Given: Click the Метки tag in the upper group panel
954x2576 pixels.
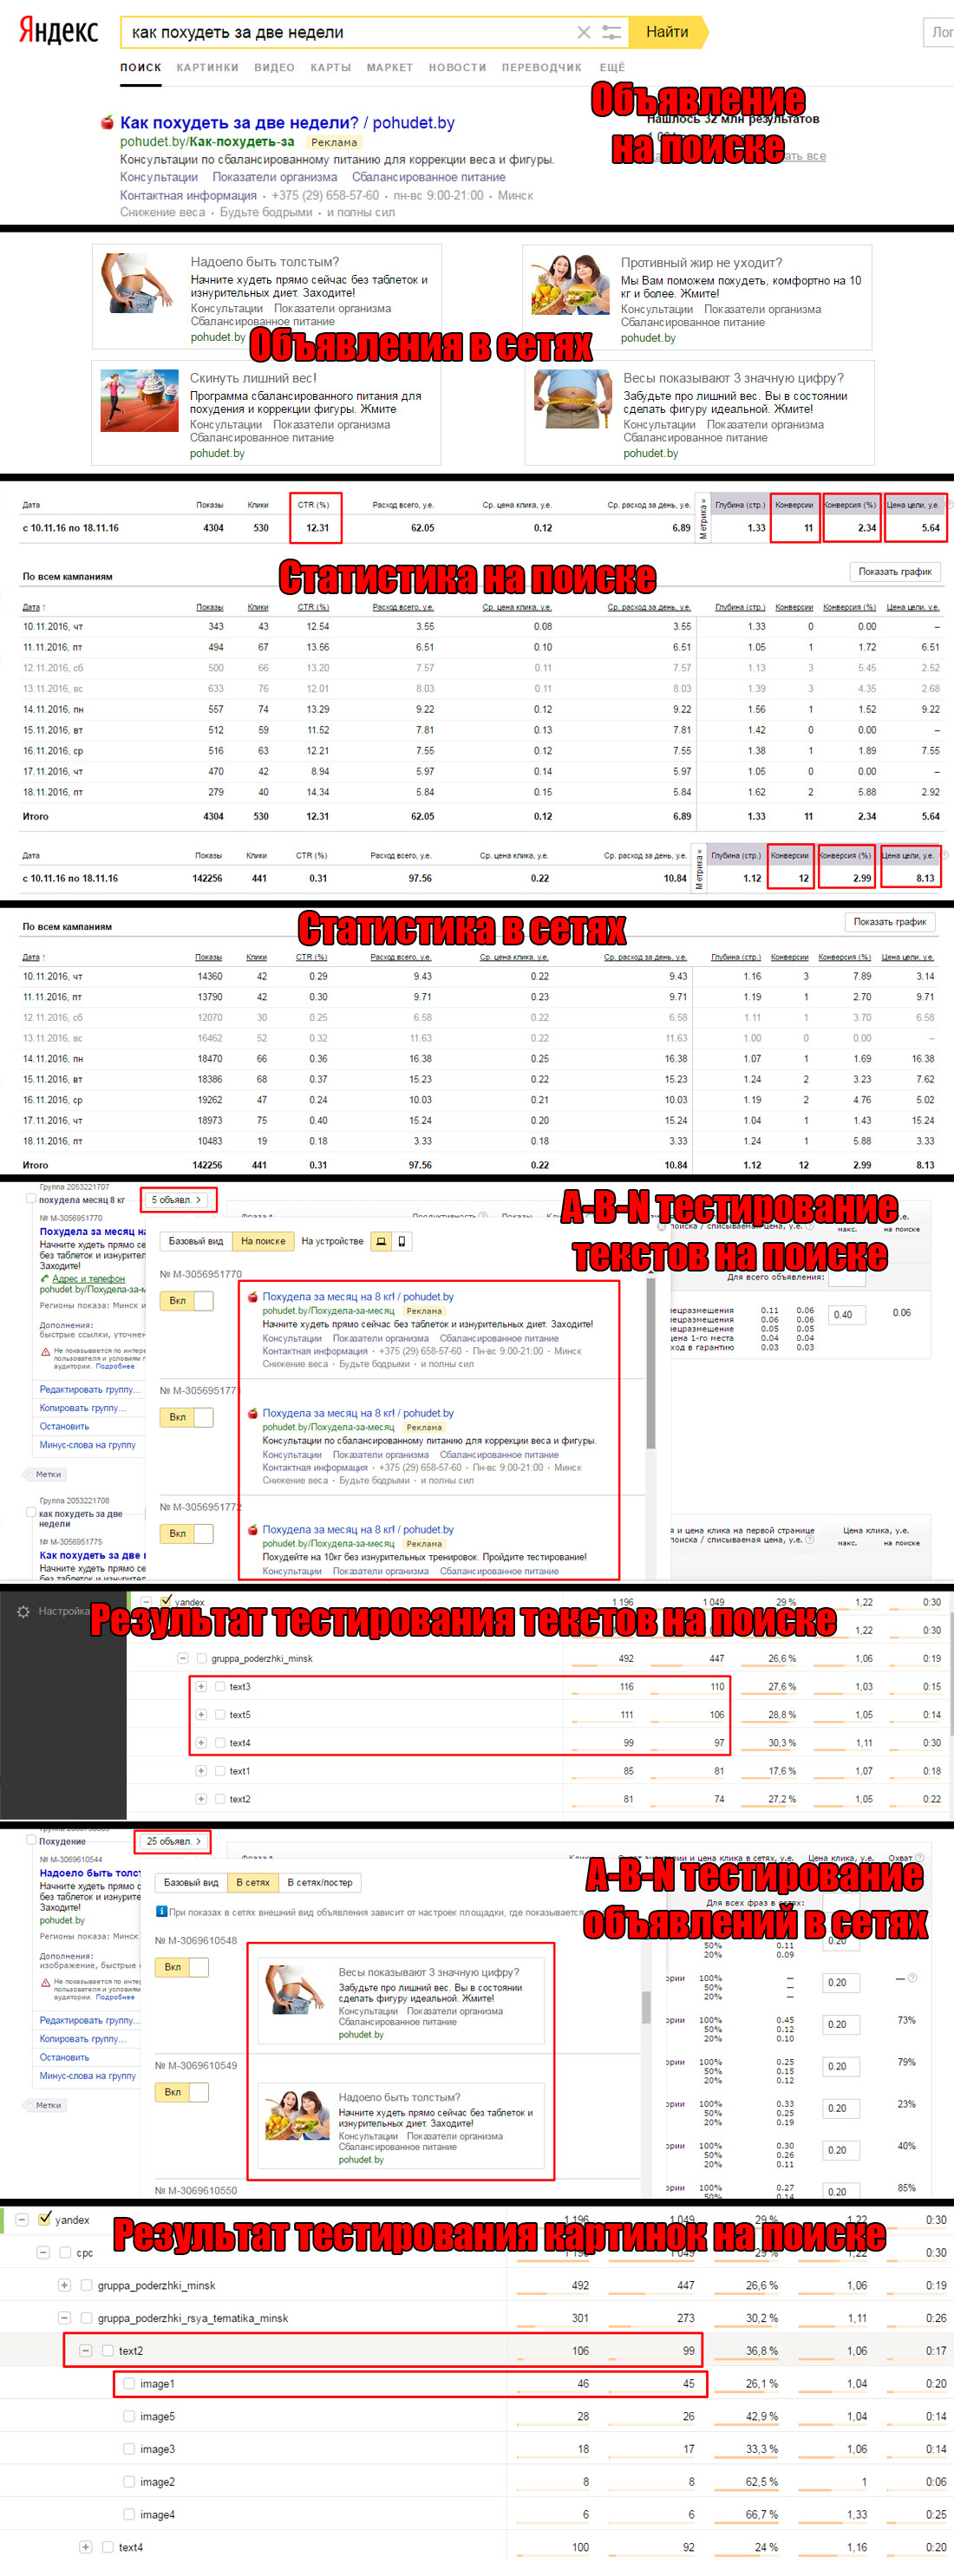Looking at the screenshot, I should click(x=45, y=1473).
